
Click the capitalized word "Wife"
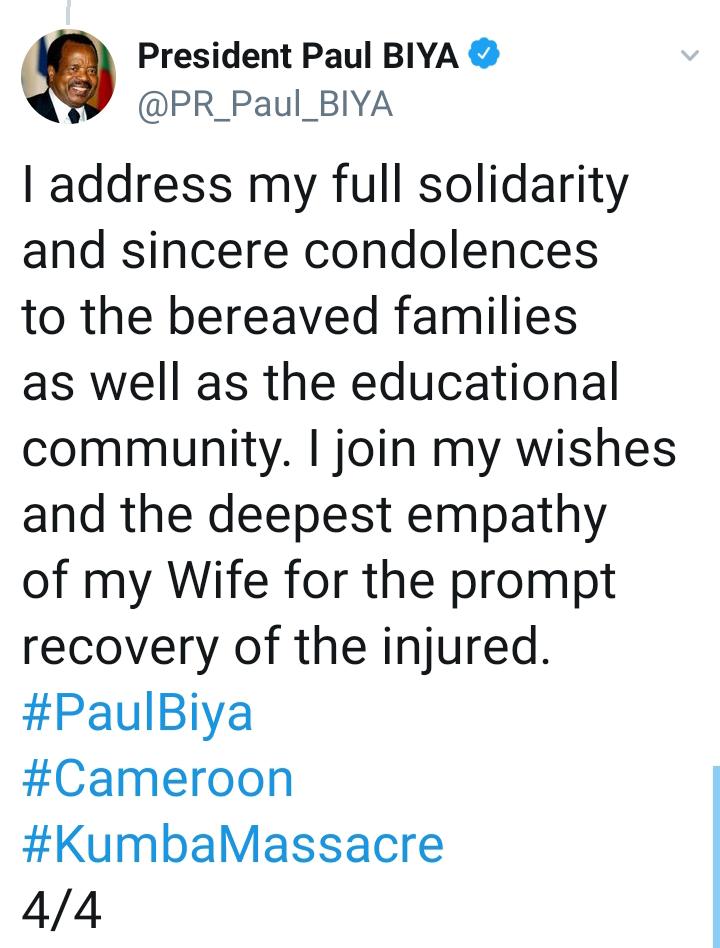(x=218, y=580)
